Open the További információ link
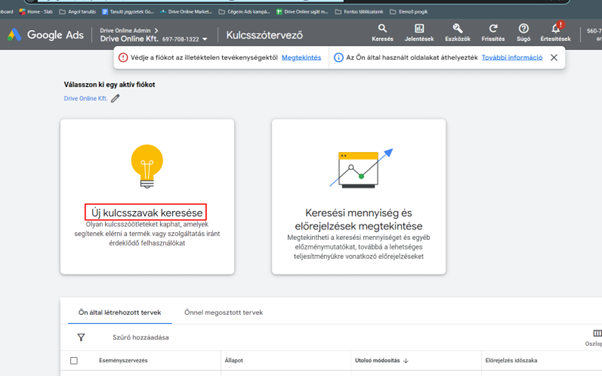 point(512,58)
